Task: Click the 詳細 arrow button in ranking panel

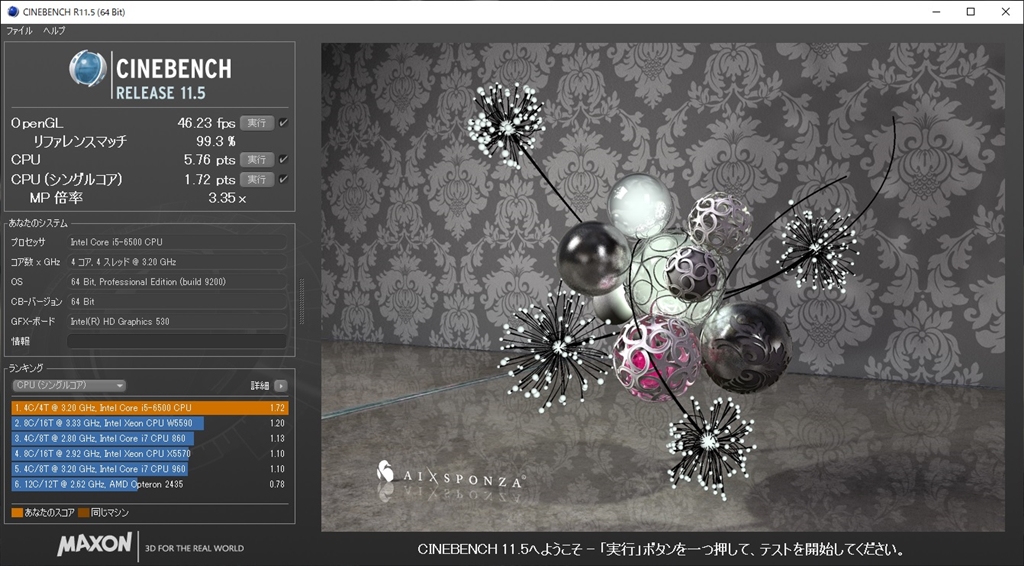Action: (281, 386)
